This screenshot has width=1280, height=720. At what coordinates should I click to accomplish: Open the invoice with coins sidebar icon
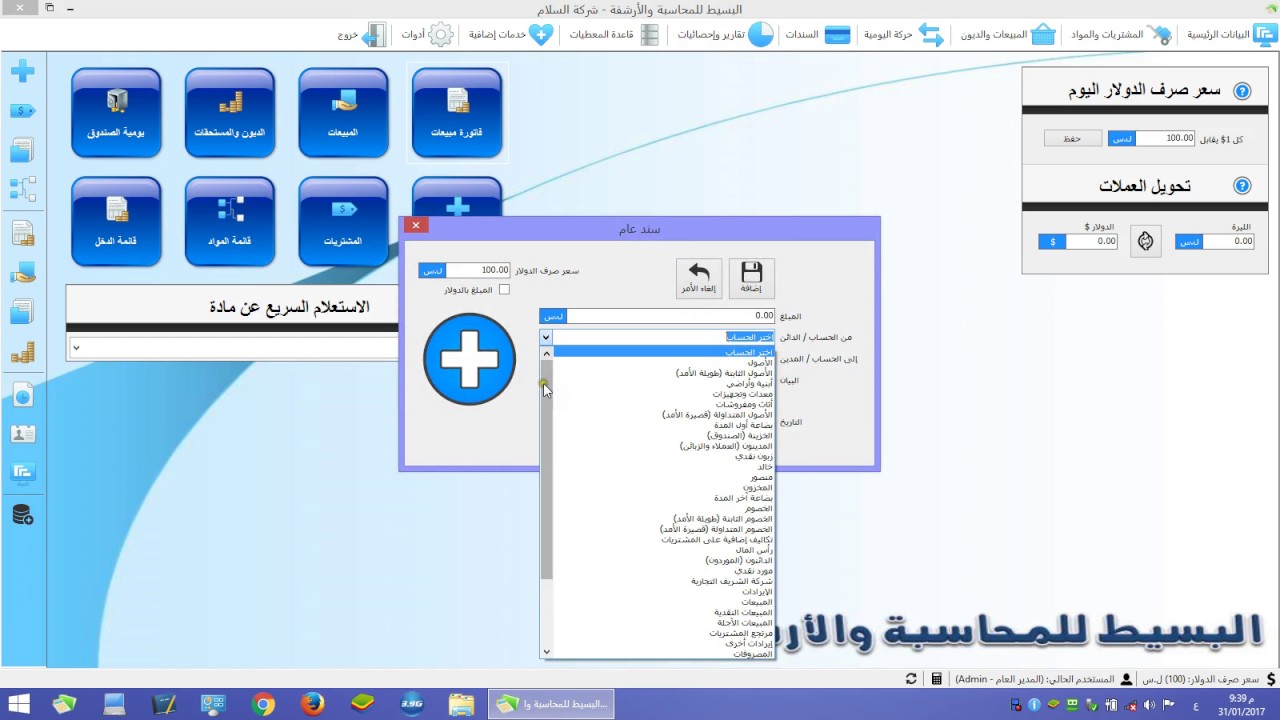pos(22,234)
